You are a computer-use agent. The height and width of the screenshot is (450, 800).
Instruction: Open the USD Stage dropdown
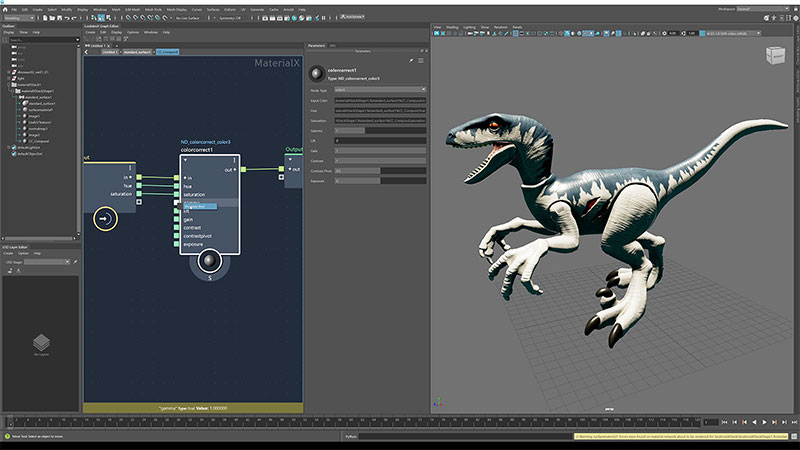pos(47,262)
